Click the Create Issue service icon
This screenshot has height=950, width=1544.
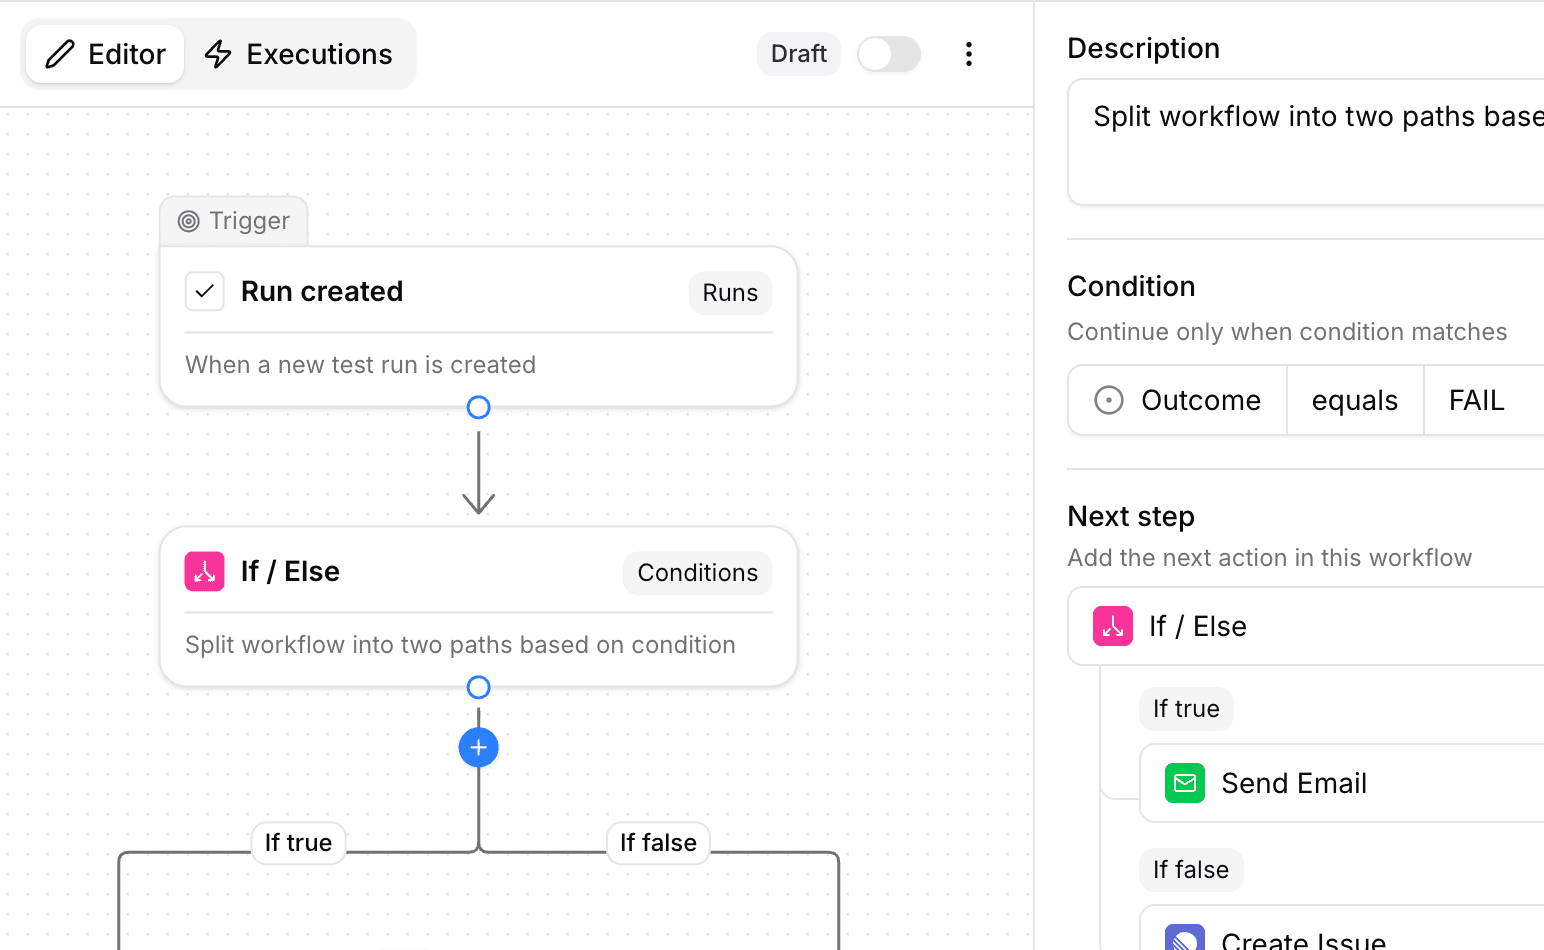tap(1184, 937)
